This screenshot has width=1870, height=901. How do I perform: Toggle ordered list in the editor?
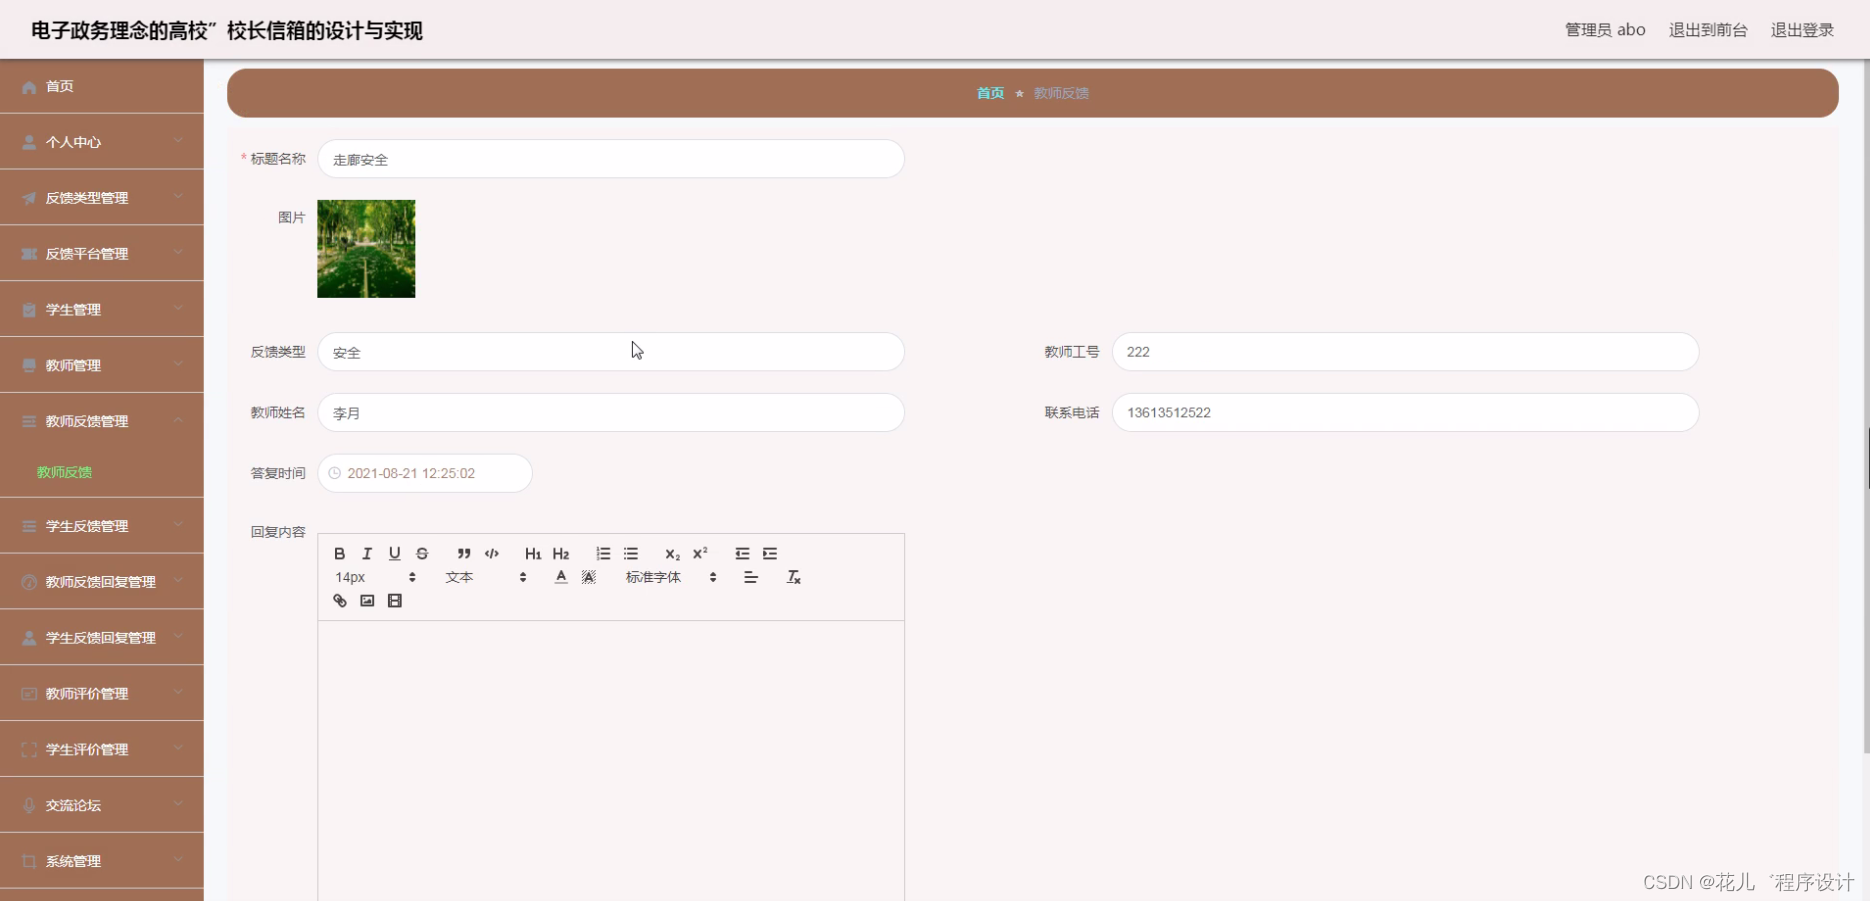(x=603, y=553)
